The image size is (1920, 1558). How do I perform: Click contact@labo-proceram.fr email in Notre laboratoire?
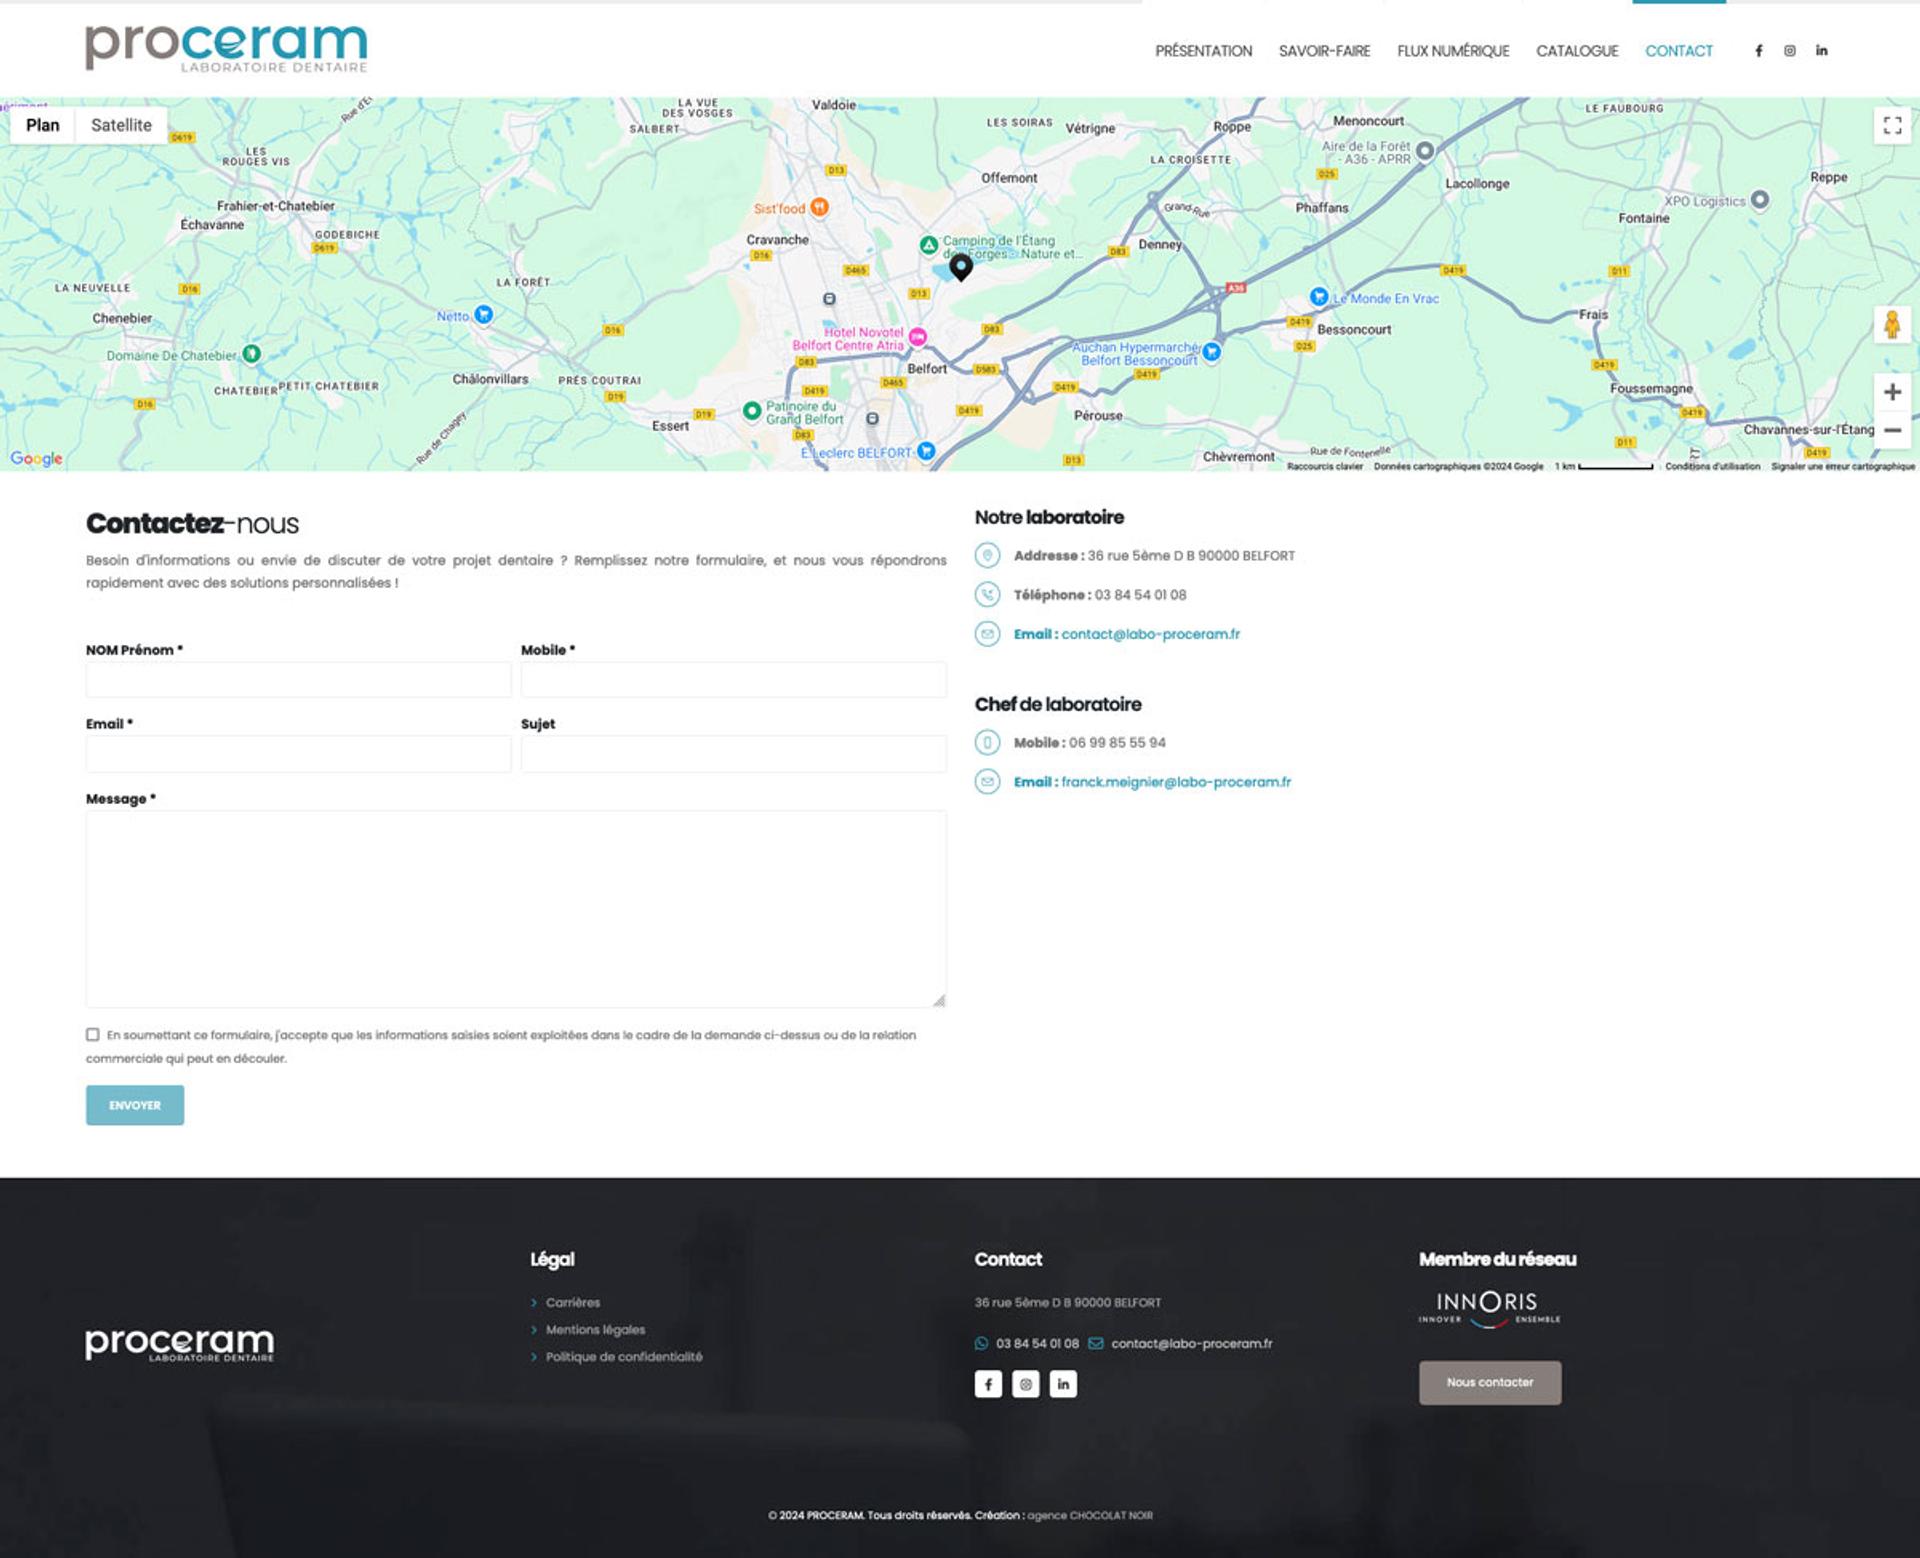1150,634
